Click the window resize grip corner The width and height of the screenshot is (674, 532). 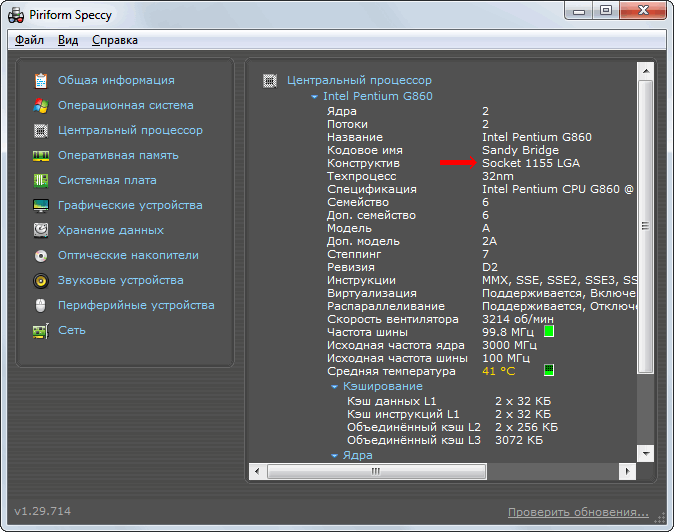pyautogui.click(x=660, y=518)
